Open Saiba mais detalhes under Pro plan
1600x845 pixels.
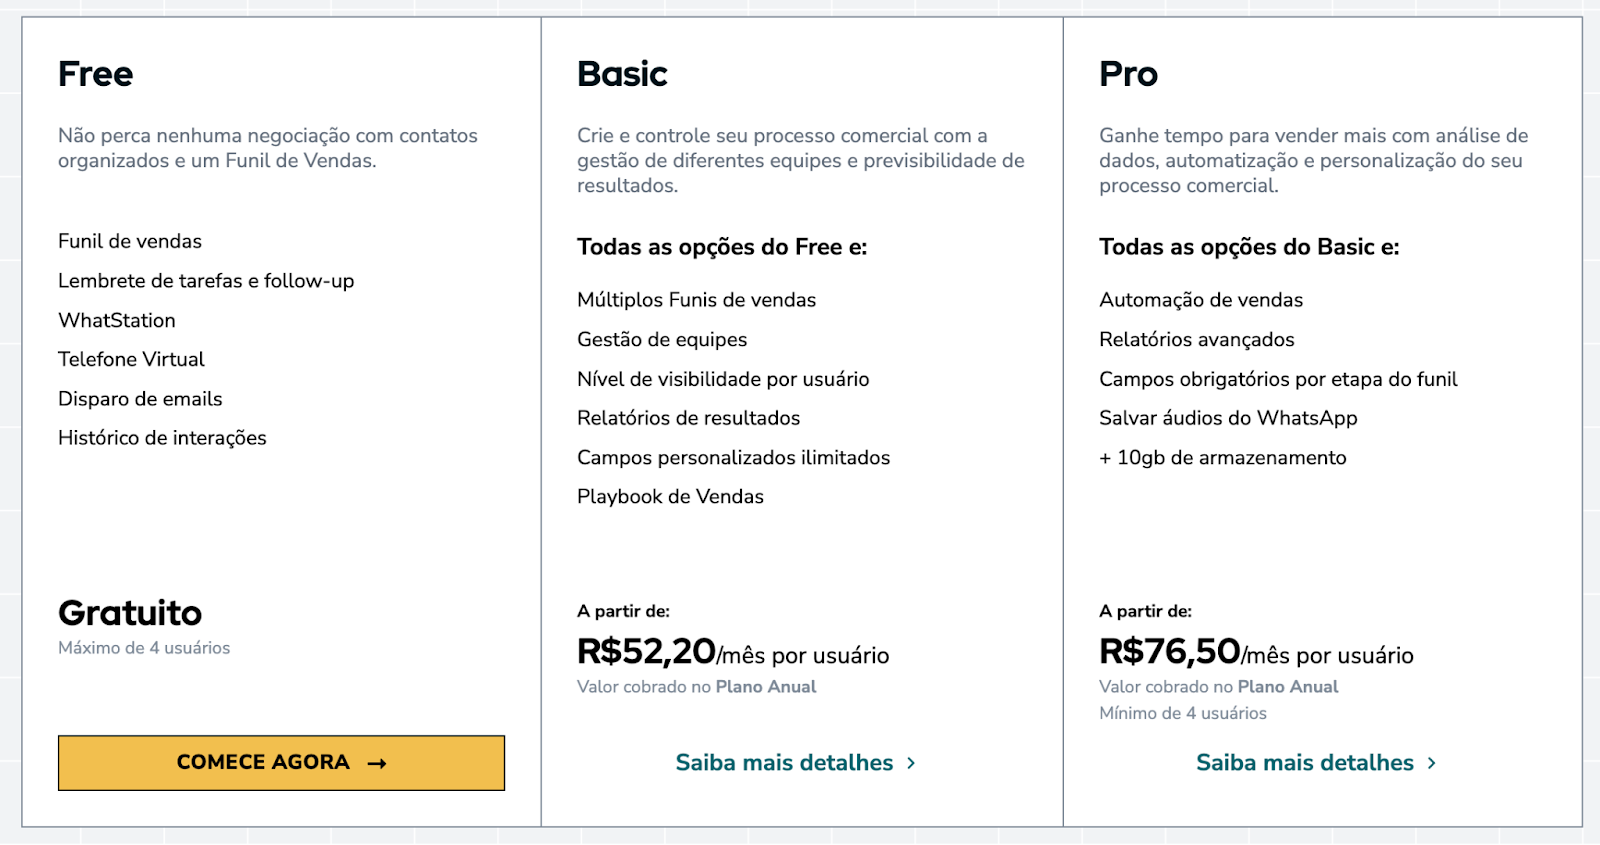coord(1316,763)
